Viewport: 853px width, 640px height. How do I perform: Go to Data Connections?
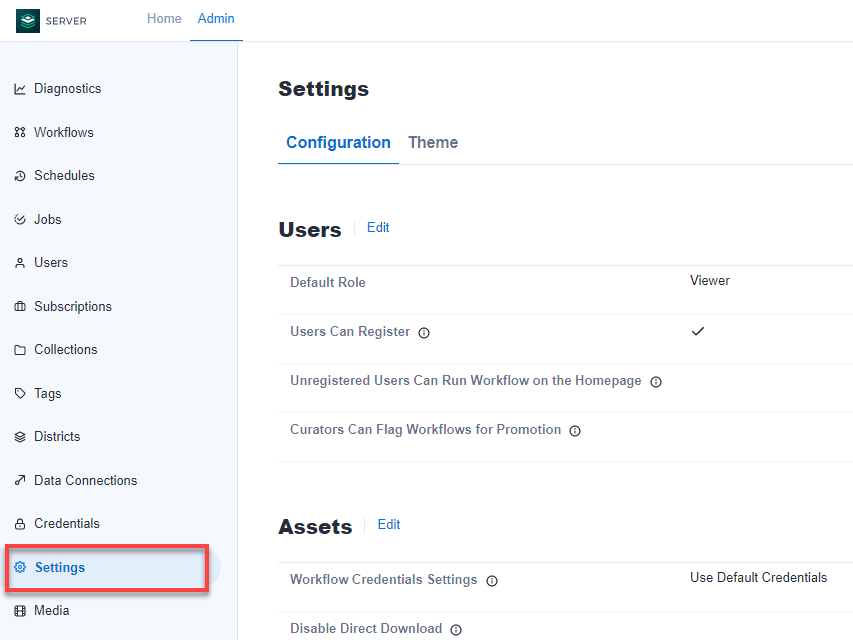click(x=85, y=480)
